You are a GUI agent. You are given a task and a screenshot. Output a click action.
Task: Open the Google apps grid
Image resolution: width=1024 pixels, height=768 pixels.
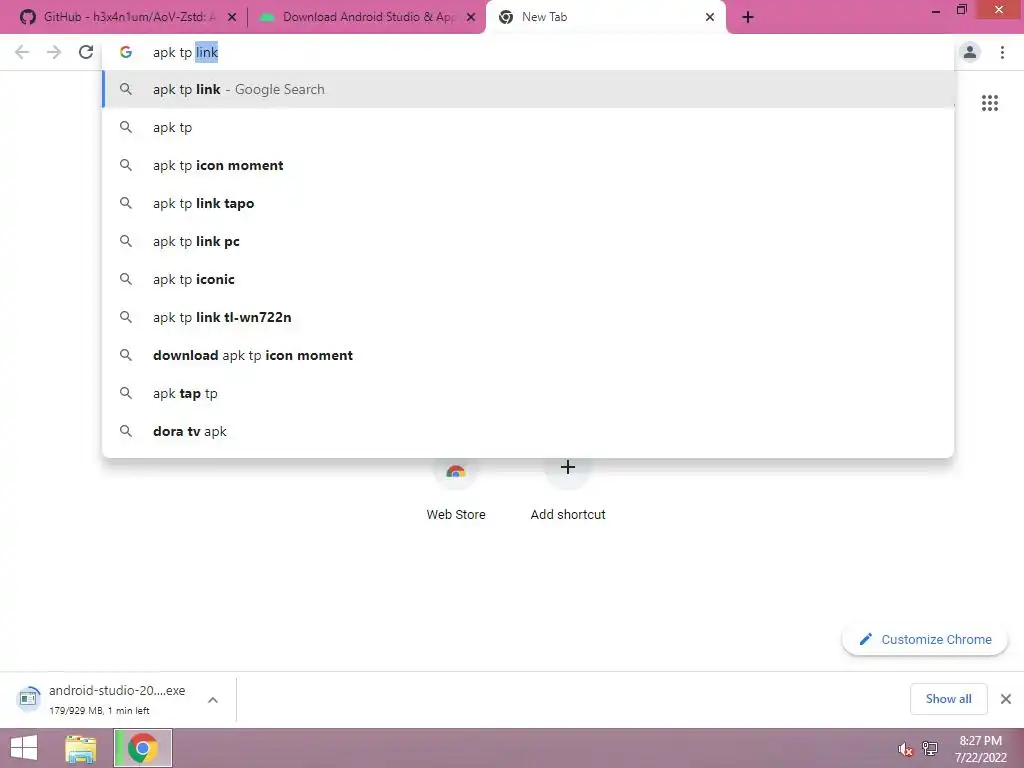click(x=989, y=103)
